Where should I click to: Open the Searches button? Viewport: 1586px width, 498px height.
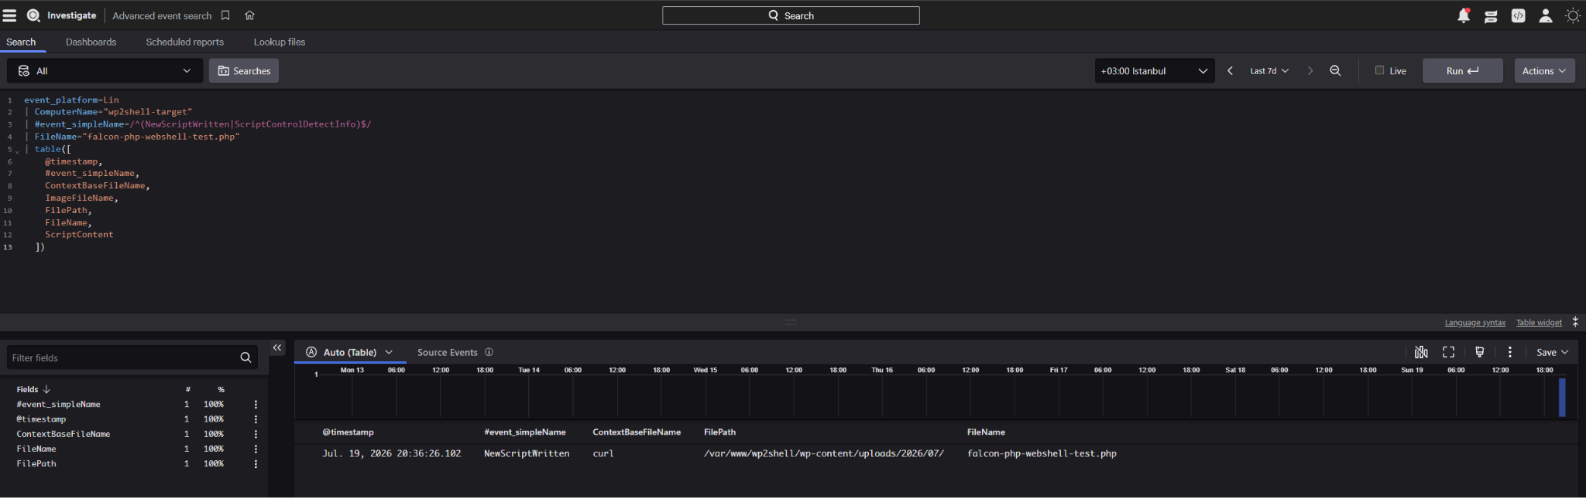click(244, 71)
